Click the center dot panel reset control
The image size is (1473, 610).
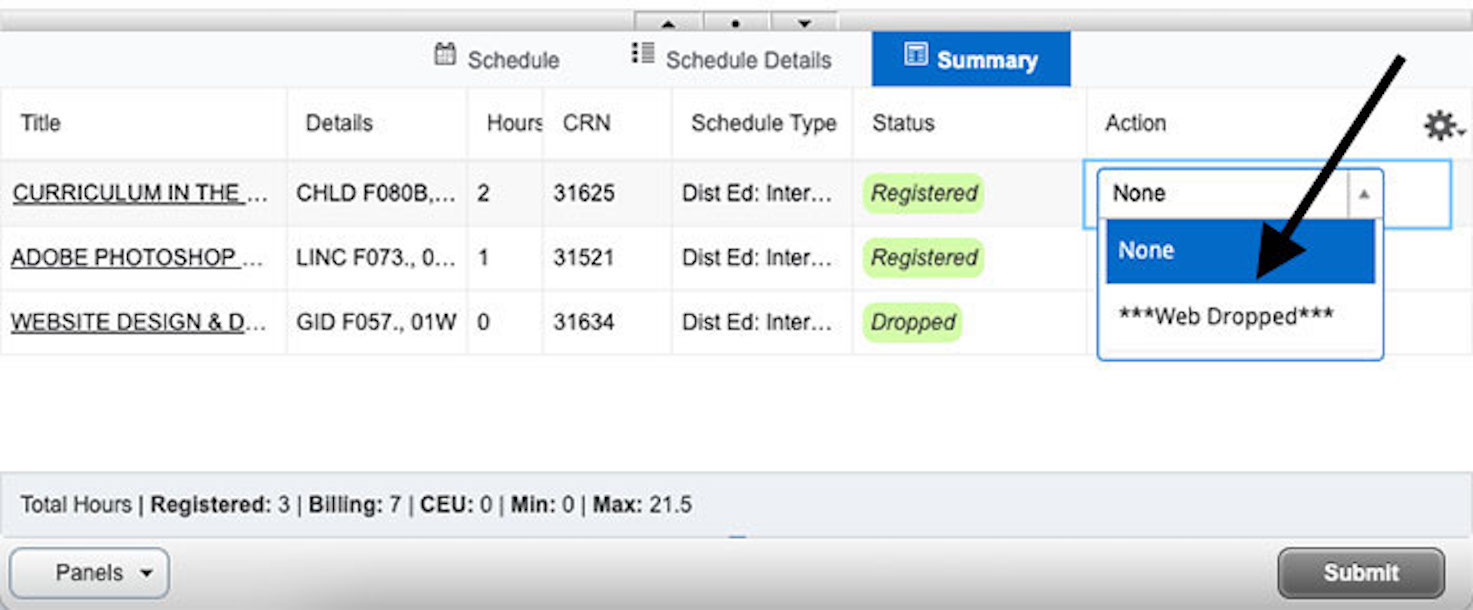coord(735,22)
